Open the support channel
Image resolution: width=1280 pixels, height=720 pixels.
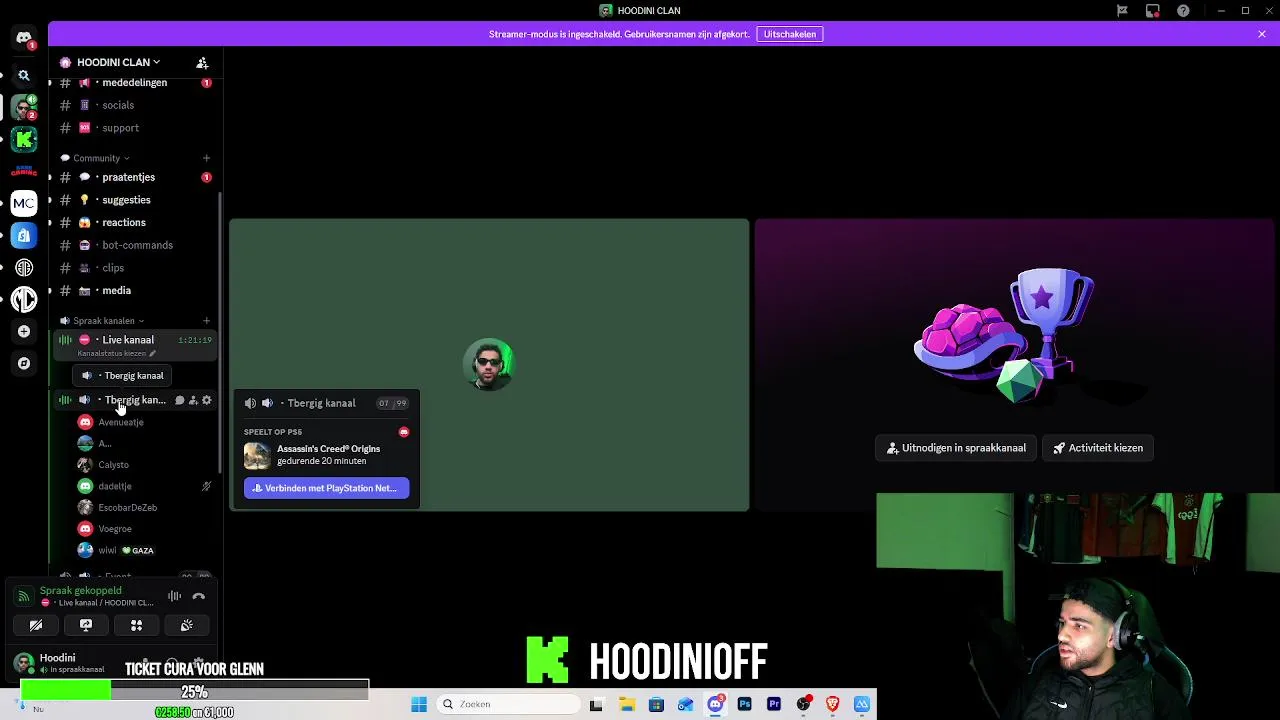point(135,128)
